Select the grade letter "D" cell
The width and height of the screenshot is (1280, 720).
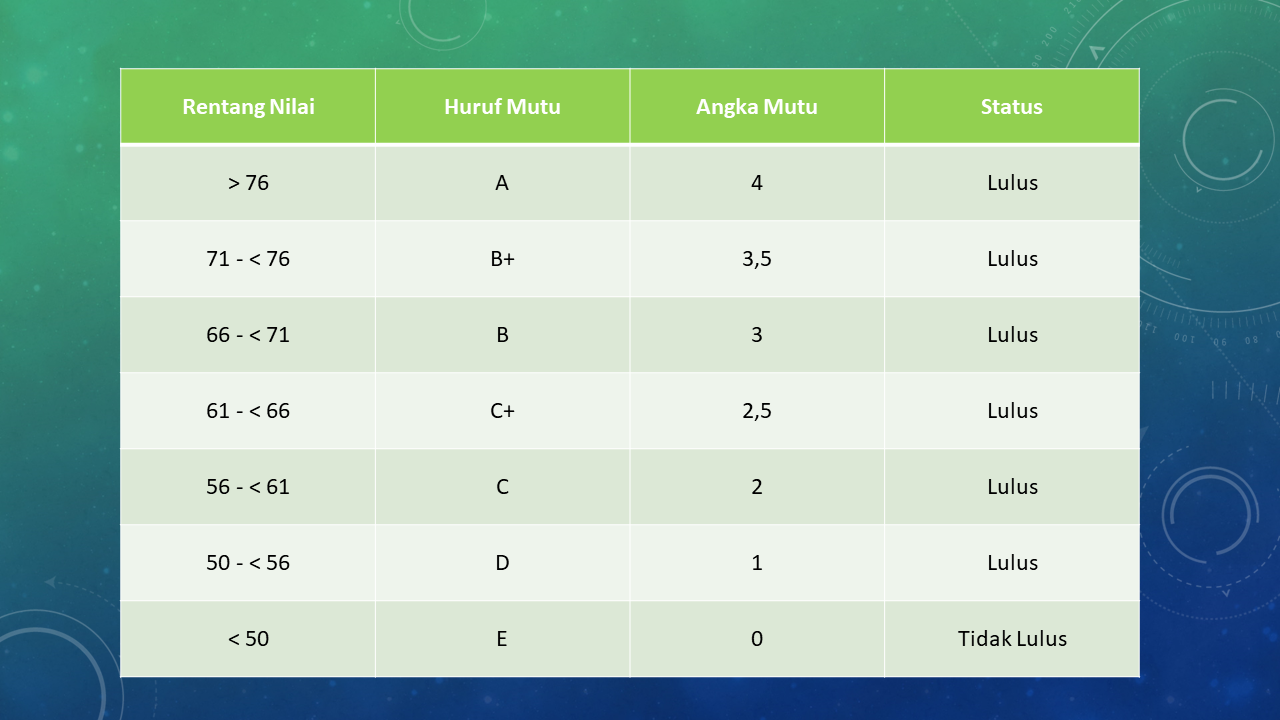[502, 563]
